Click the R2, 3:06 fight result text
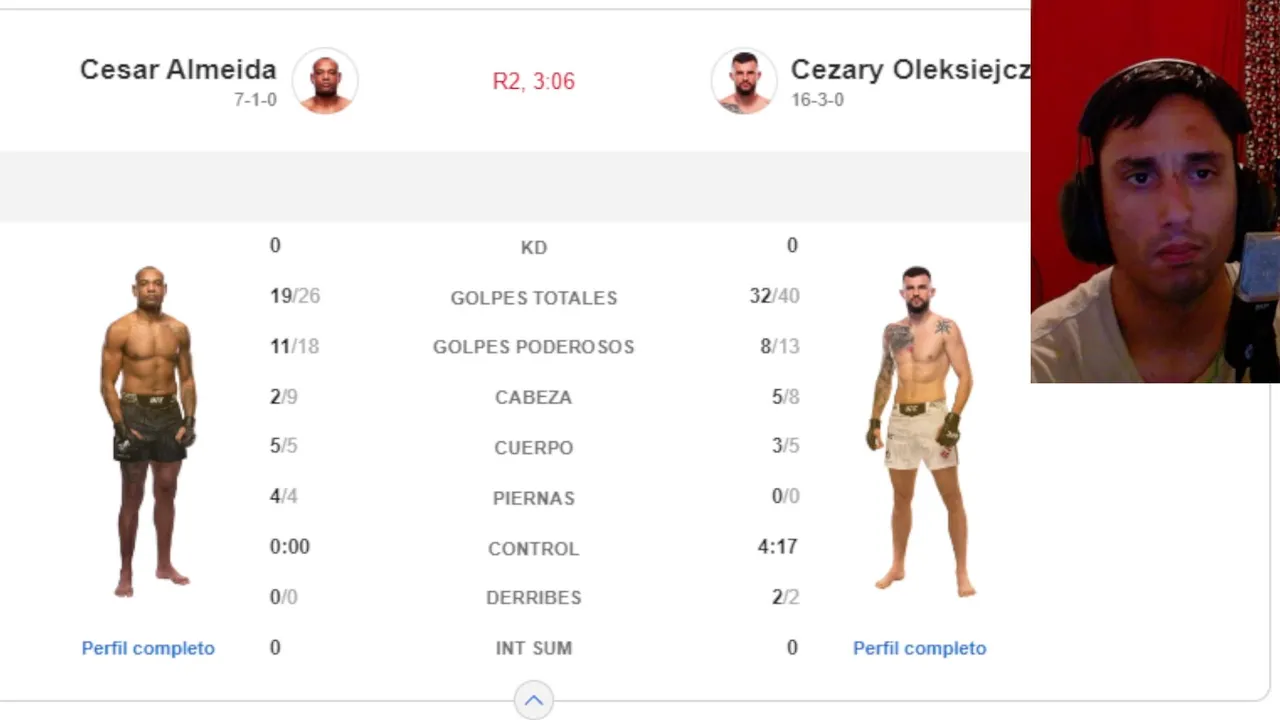 [533, 81]
